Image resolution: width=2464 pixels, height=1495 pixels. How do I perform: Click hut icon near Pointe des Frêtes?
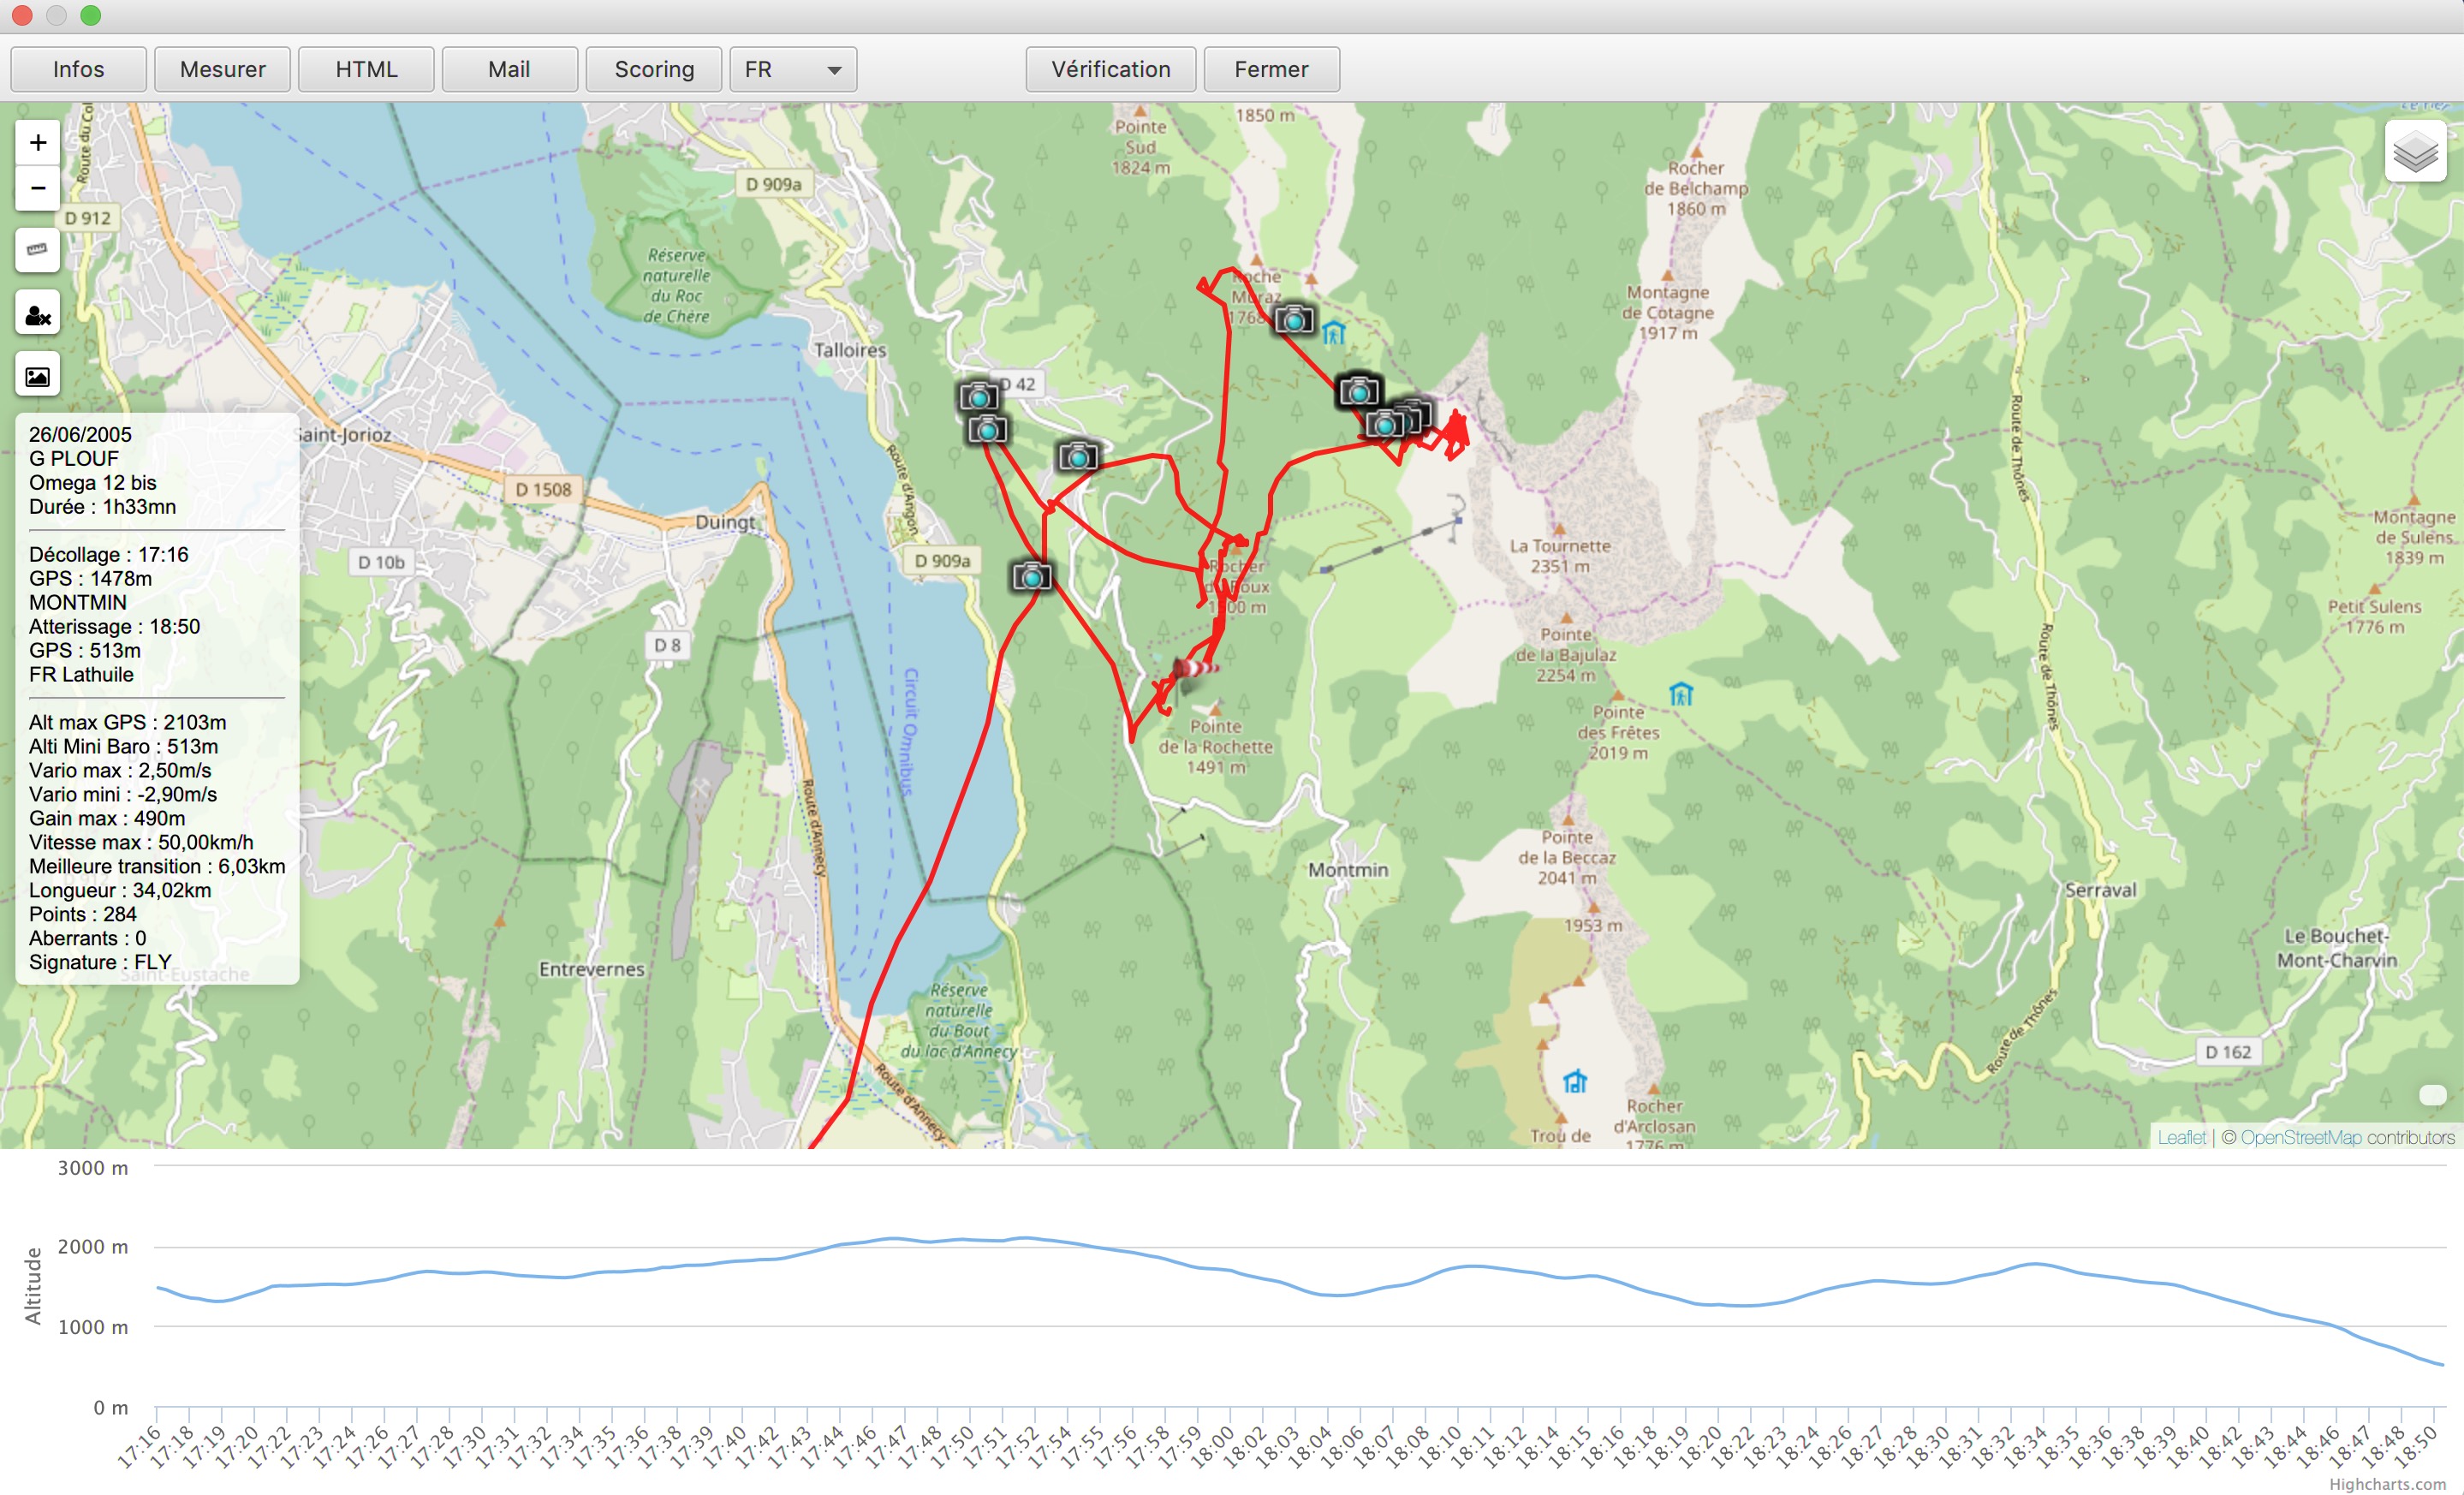[x=1681, y=694]
